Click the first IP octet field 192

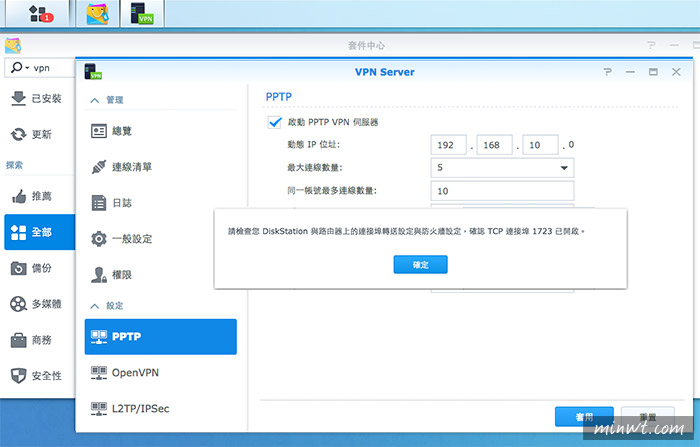point(449,145)
